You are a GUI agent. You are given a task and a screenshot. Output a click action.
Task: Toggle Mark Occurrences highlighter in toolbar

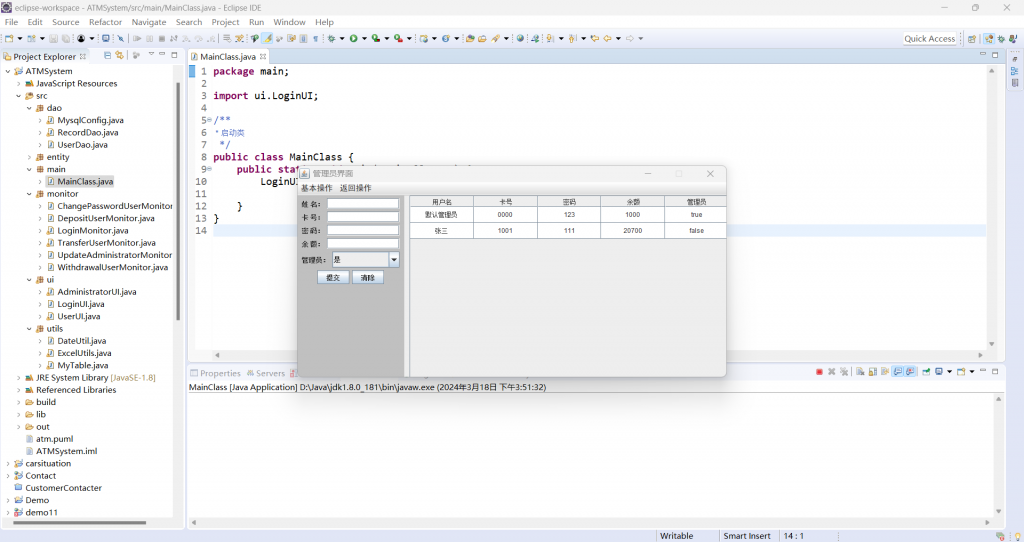click(267, 39)
